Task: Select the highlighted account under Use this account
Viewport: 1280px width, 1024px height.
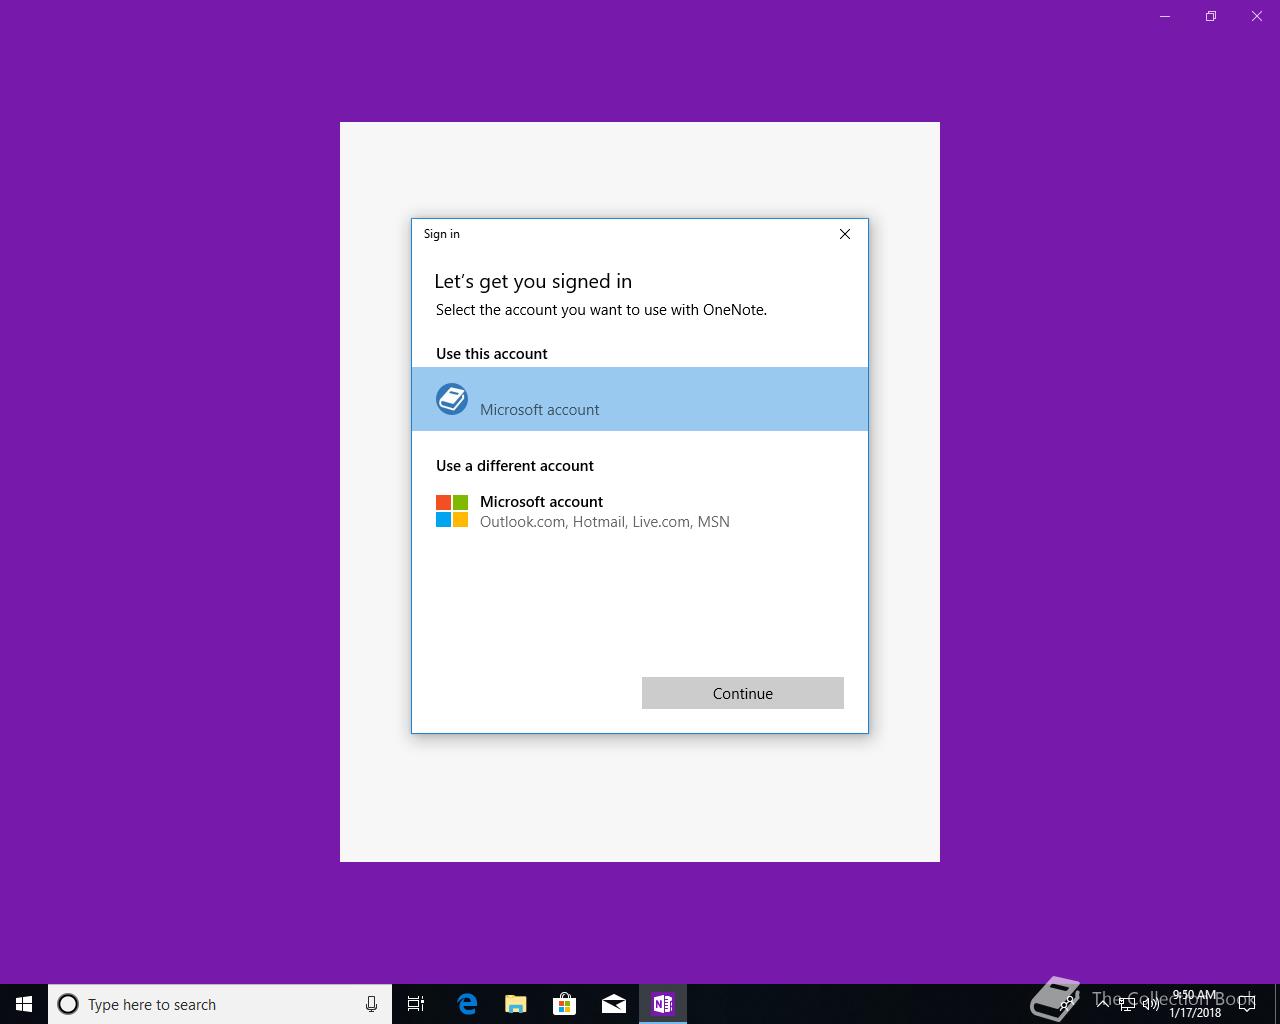Action: pyautogui.click(x=640, y=399)
